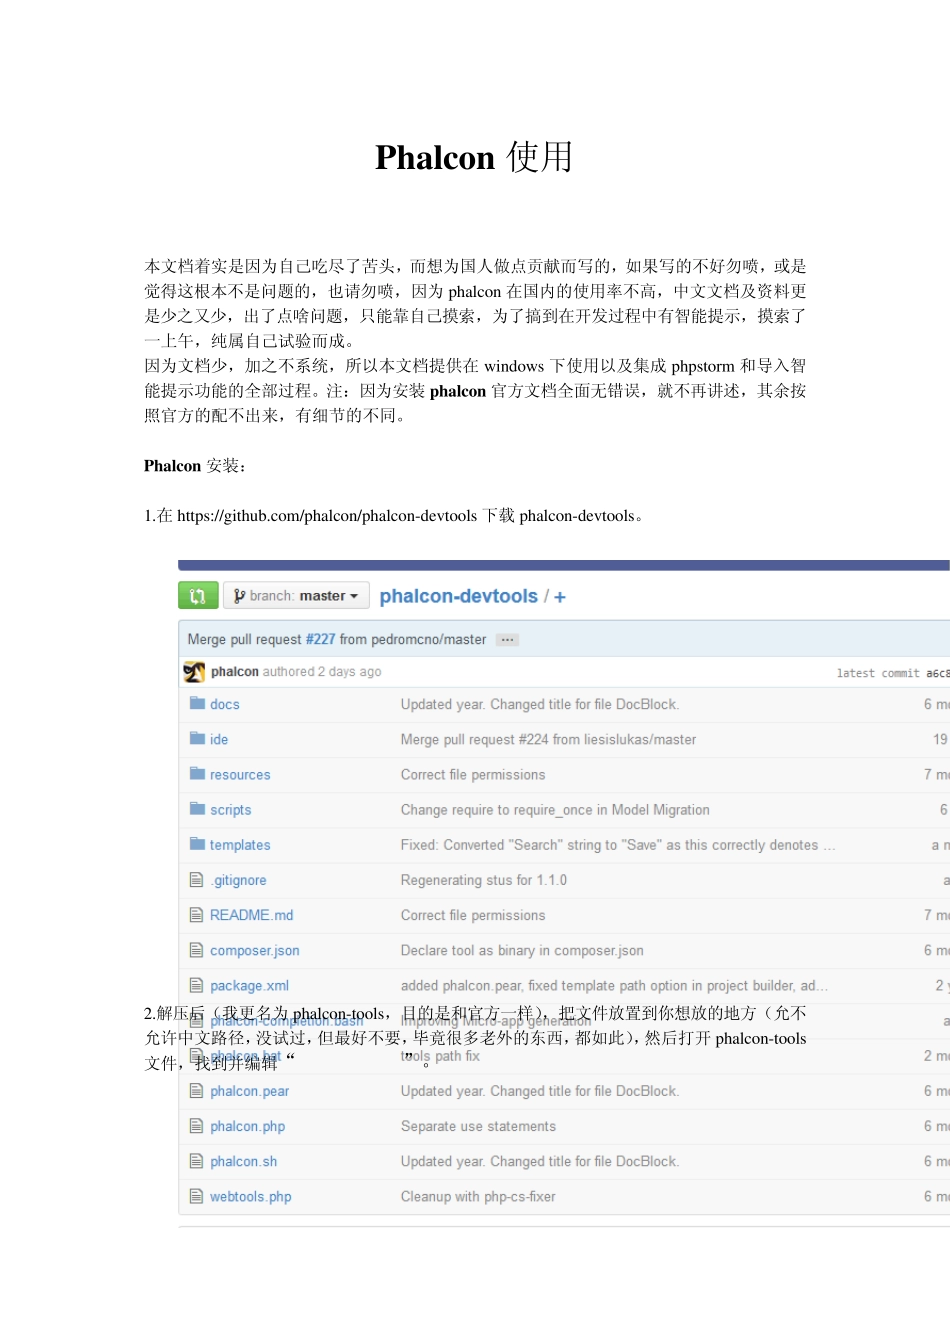Click 'Separate use statements' commit message

pyautogui.click(x=478, y=1127)
